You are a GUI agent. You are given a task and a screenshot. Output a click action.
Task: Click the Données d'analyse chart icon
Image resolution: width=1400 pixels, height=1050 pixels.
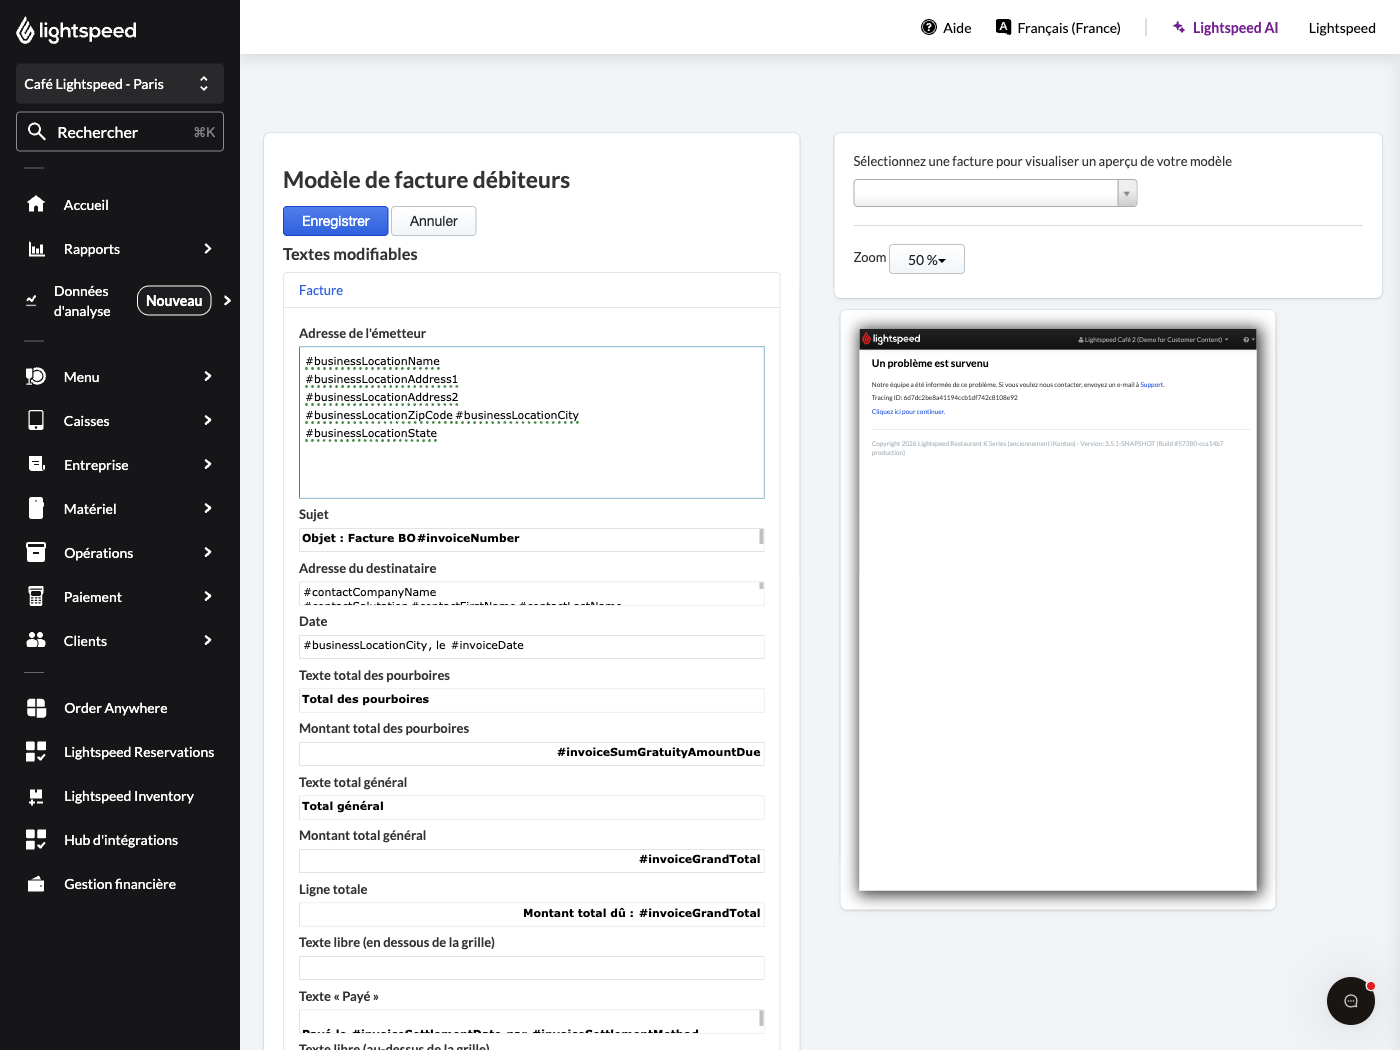pos(31,300)
